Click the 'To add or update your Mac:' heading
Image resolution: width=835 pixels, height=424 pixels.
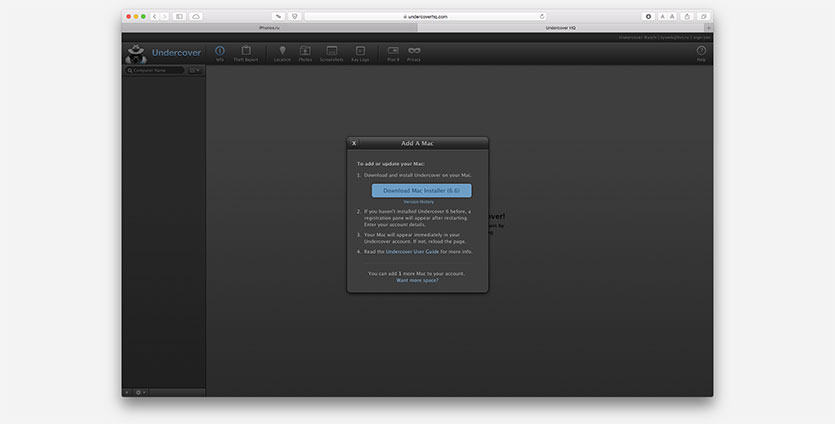click(x=390, y=164)
